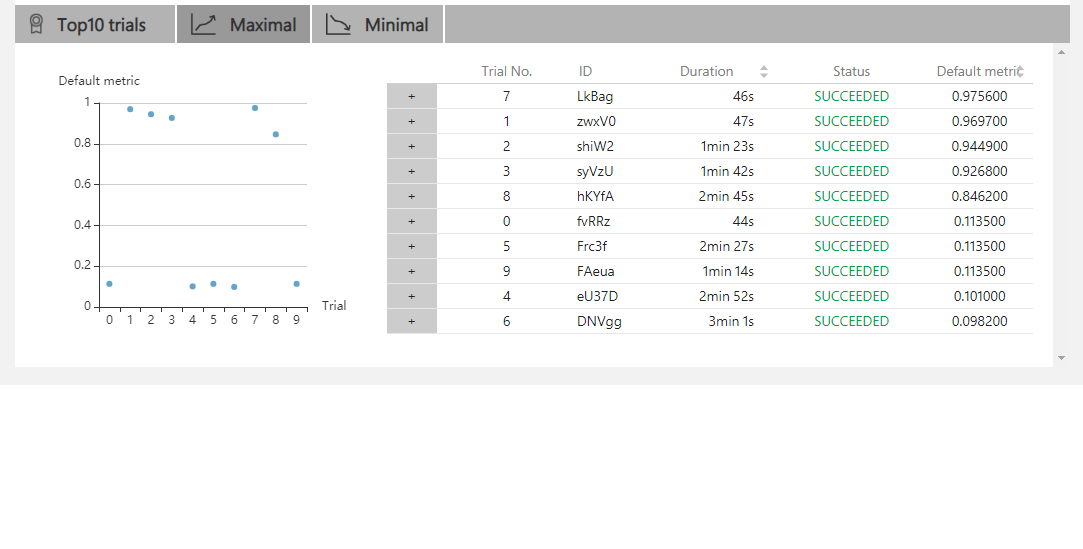Expand trial hKYfA row
The width and height of the screenshot is (1083, 549).
[411, 197]
